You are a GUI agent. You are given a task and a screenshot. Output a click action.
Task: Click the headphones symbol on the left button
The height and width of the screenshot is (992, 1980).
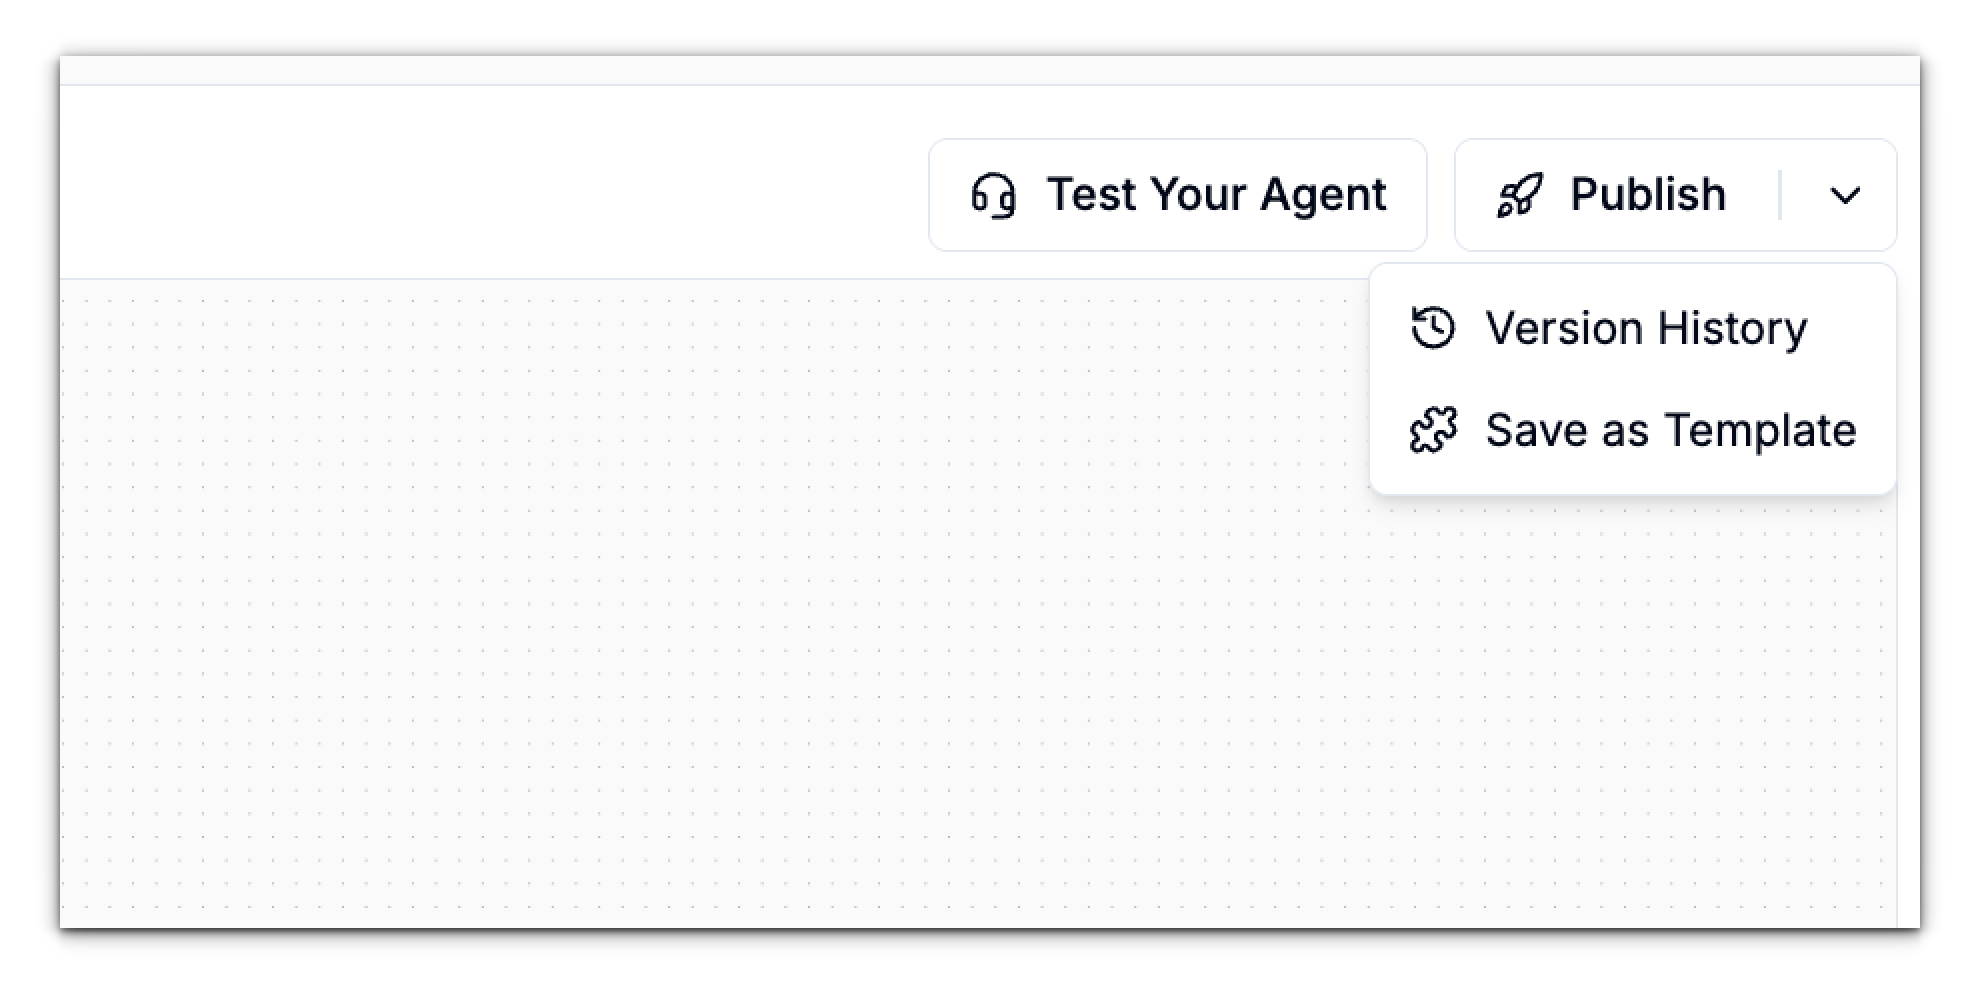tap(994, 196)
